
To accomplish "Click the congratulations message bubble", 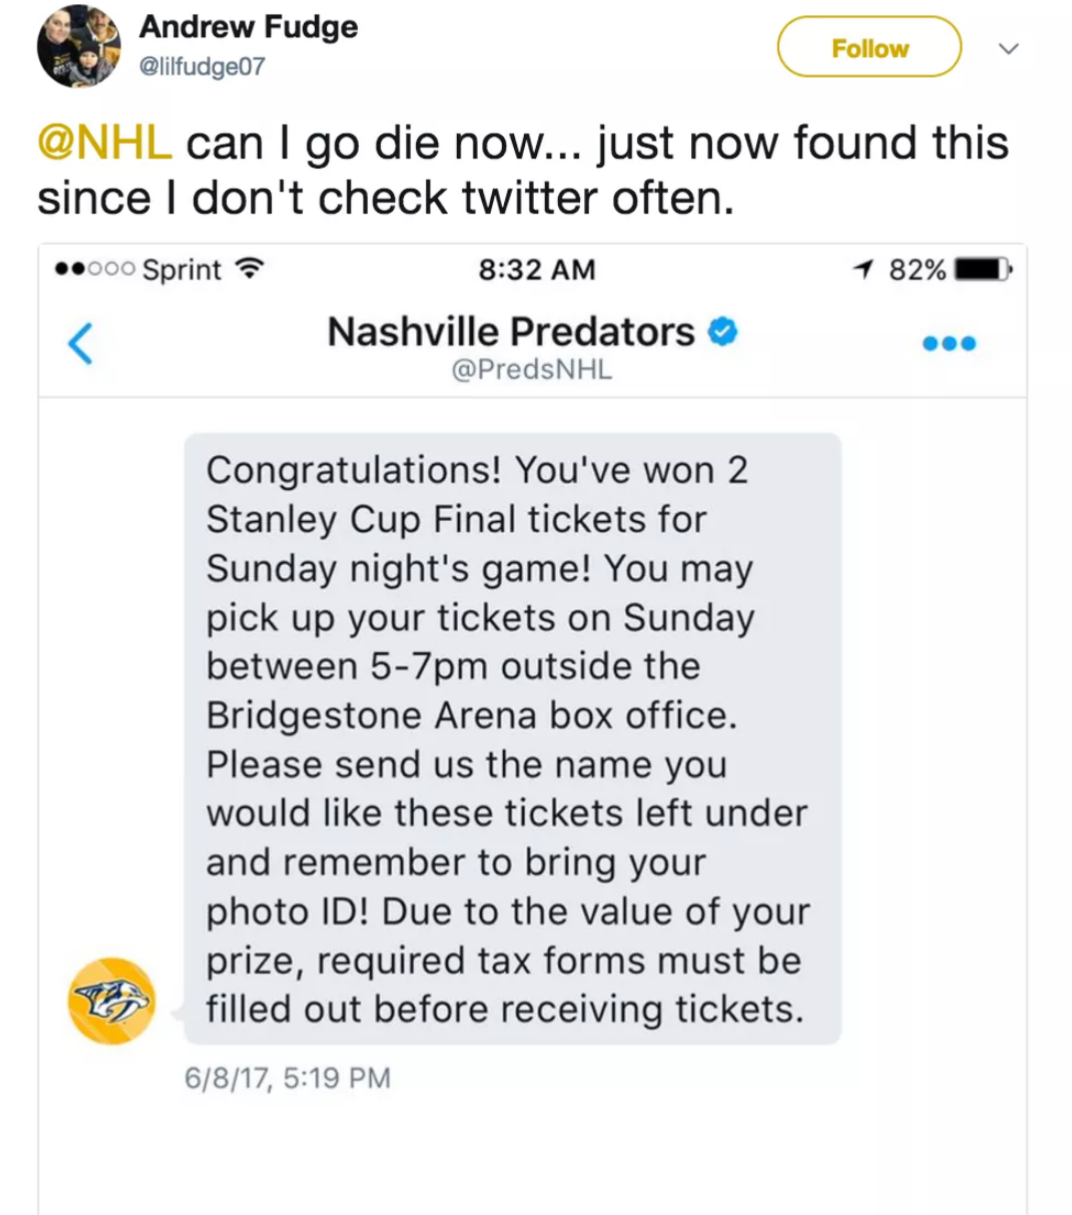I will click(513, 739).
